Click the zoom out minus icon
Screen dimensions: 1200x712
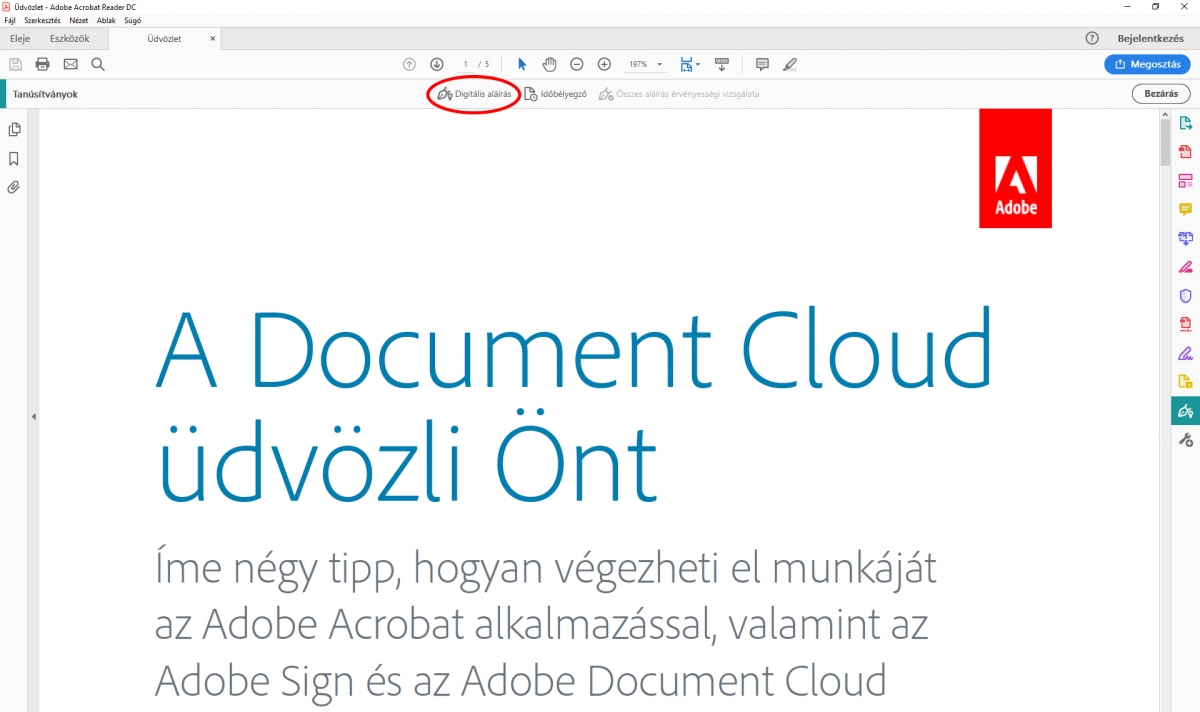(x=577, y=64)
